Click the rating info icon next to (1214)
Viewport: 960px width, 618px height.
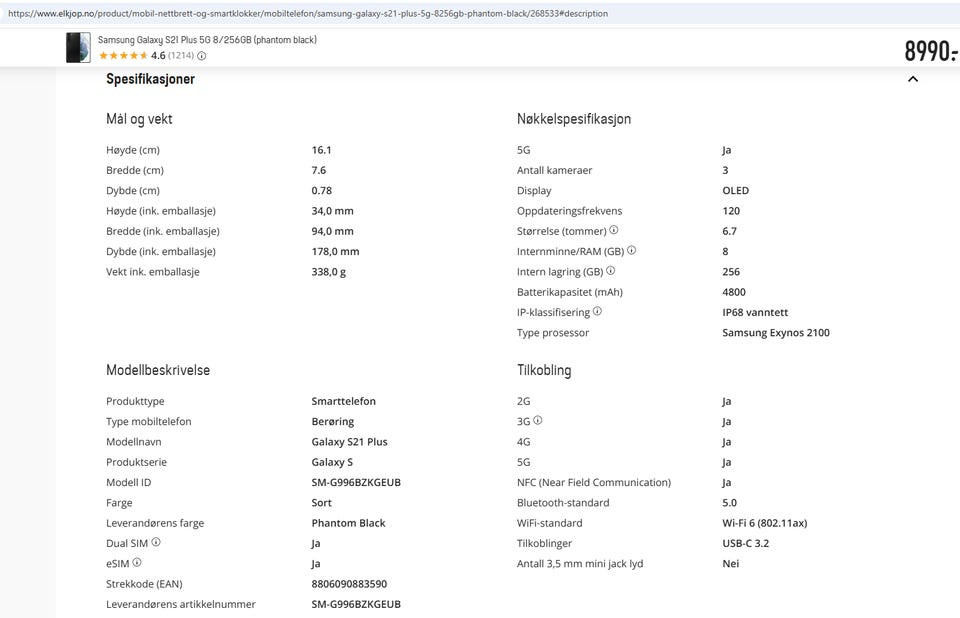tap(201, 56)
